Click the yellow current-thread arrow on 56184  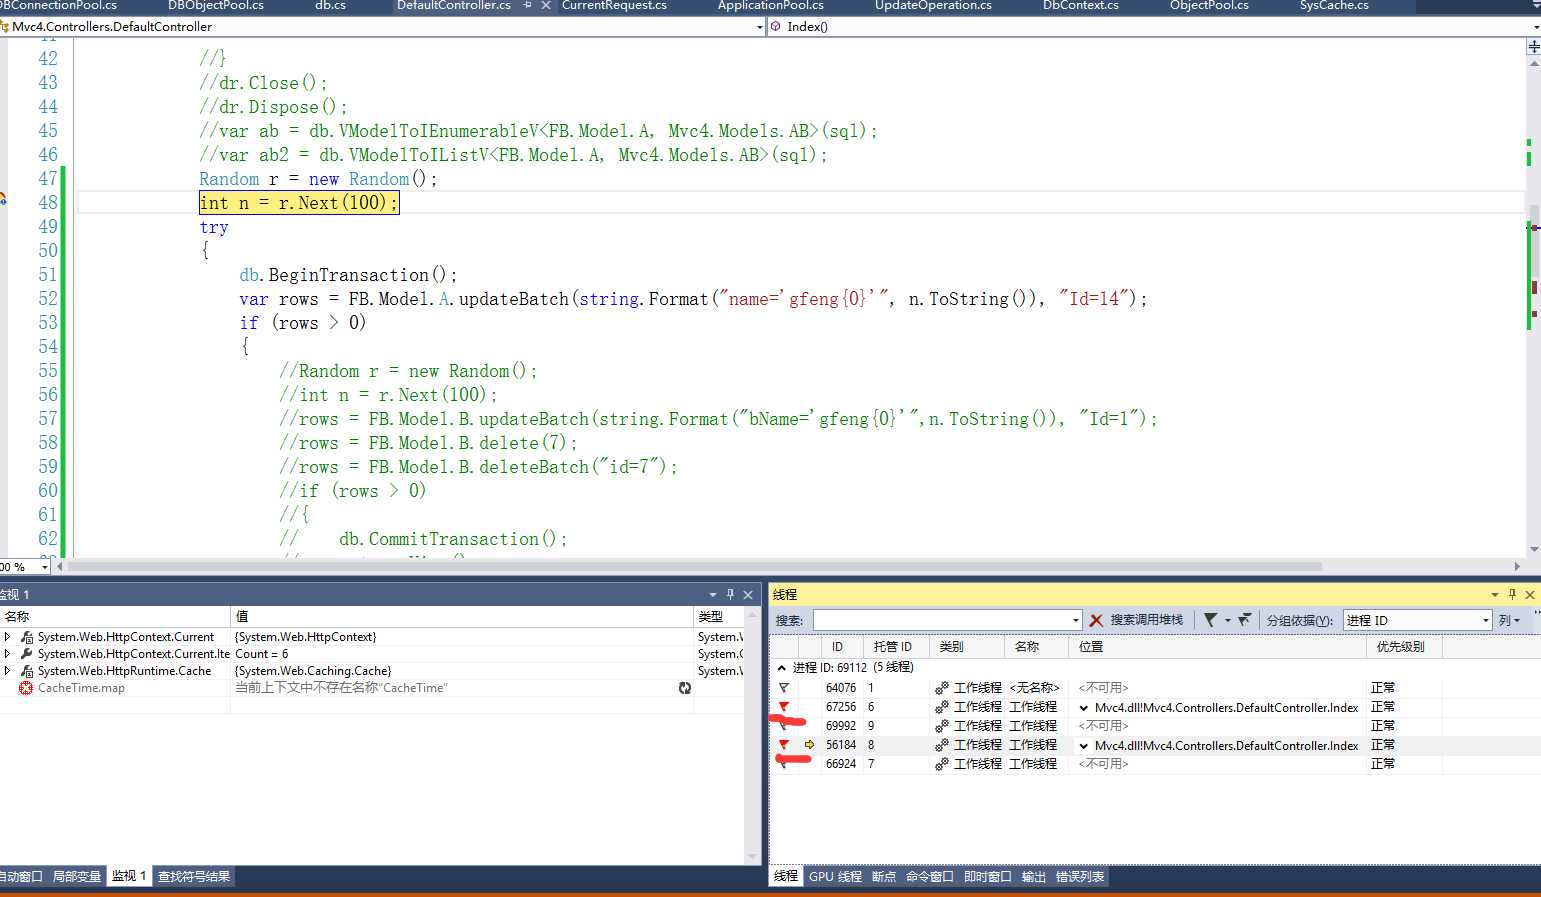809,745
